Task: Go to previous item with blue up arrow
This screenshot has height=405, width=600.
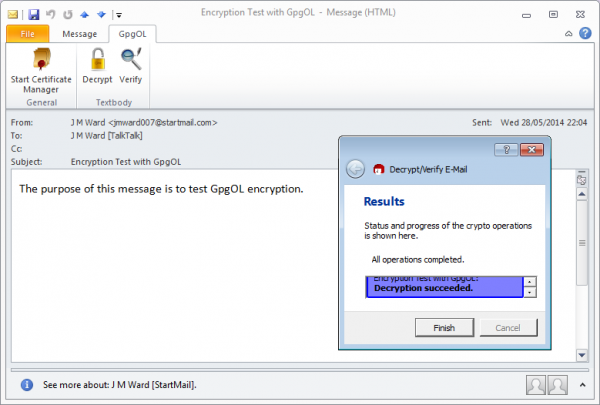Action: (x=85, y=15)
